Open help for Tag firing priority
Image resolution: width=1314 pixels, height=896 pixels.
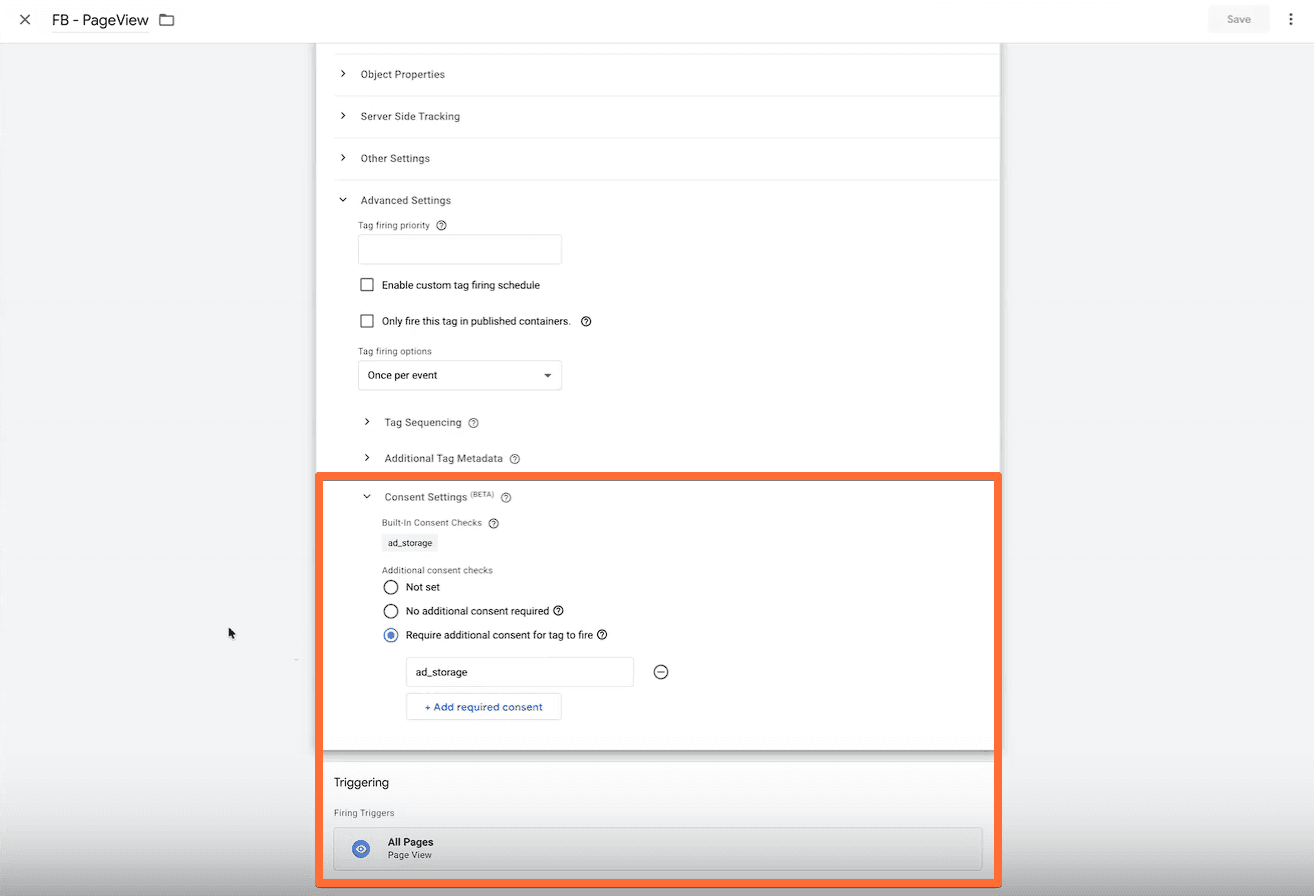(441, 225)
